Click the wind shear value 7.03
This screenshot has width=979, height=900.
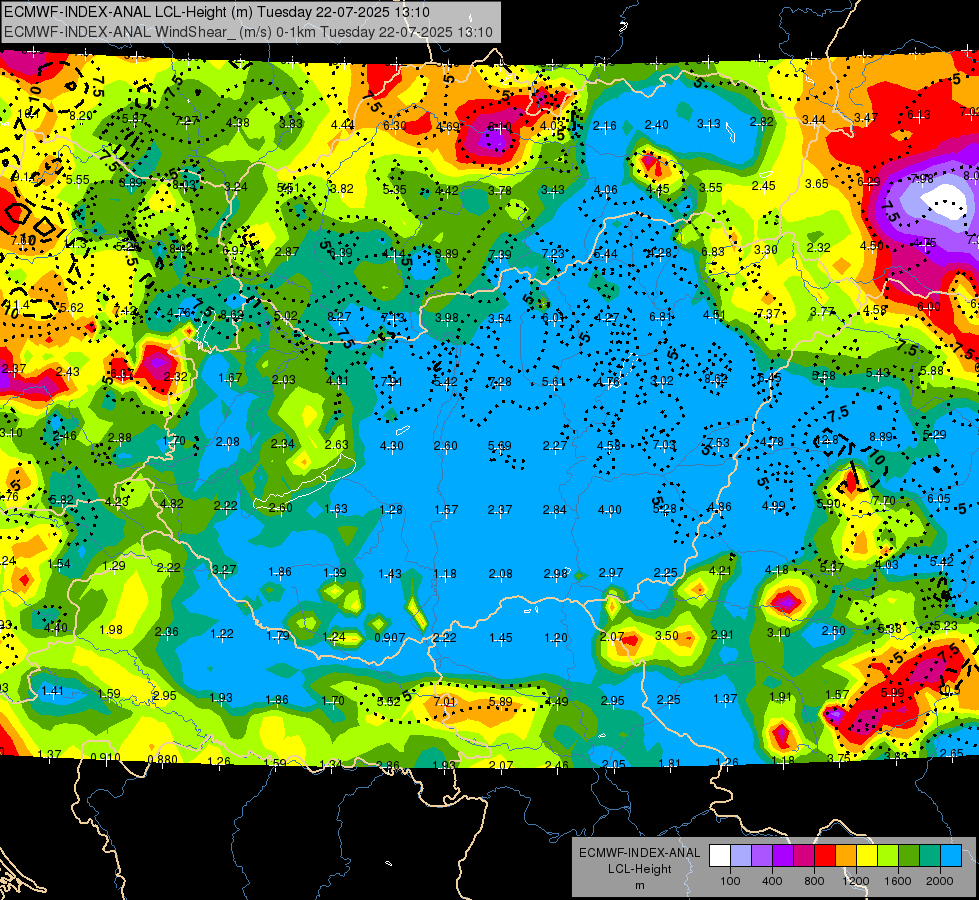click(664, 445)
